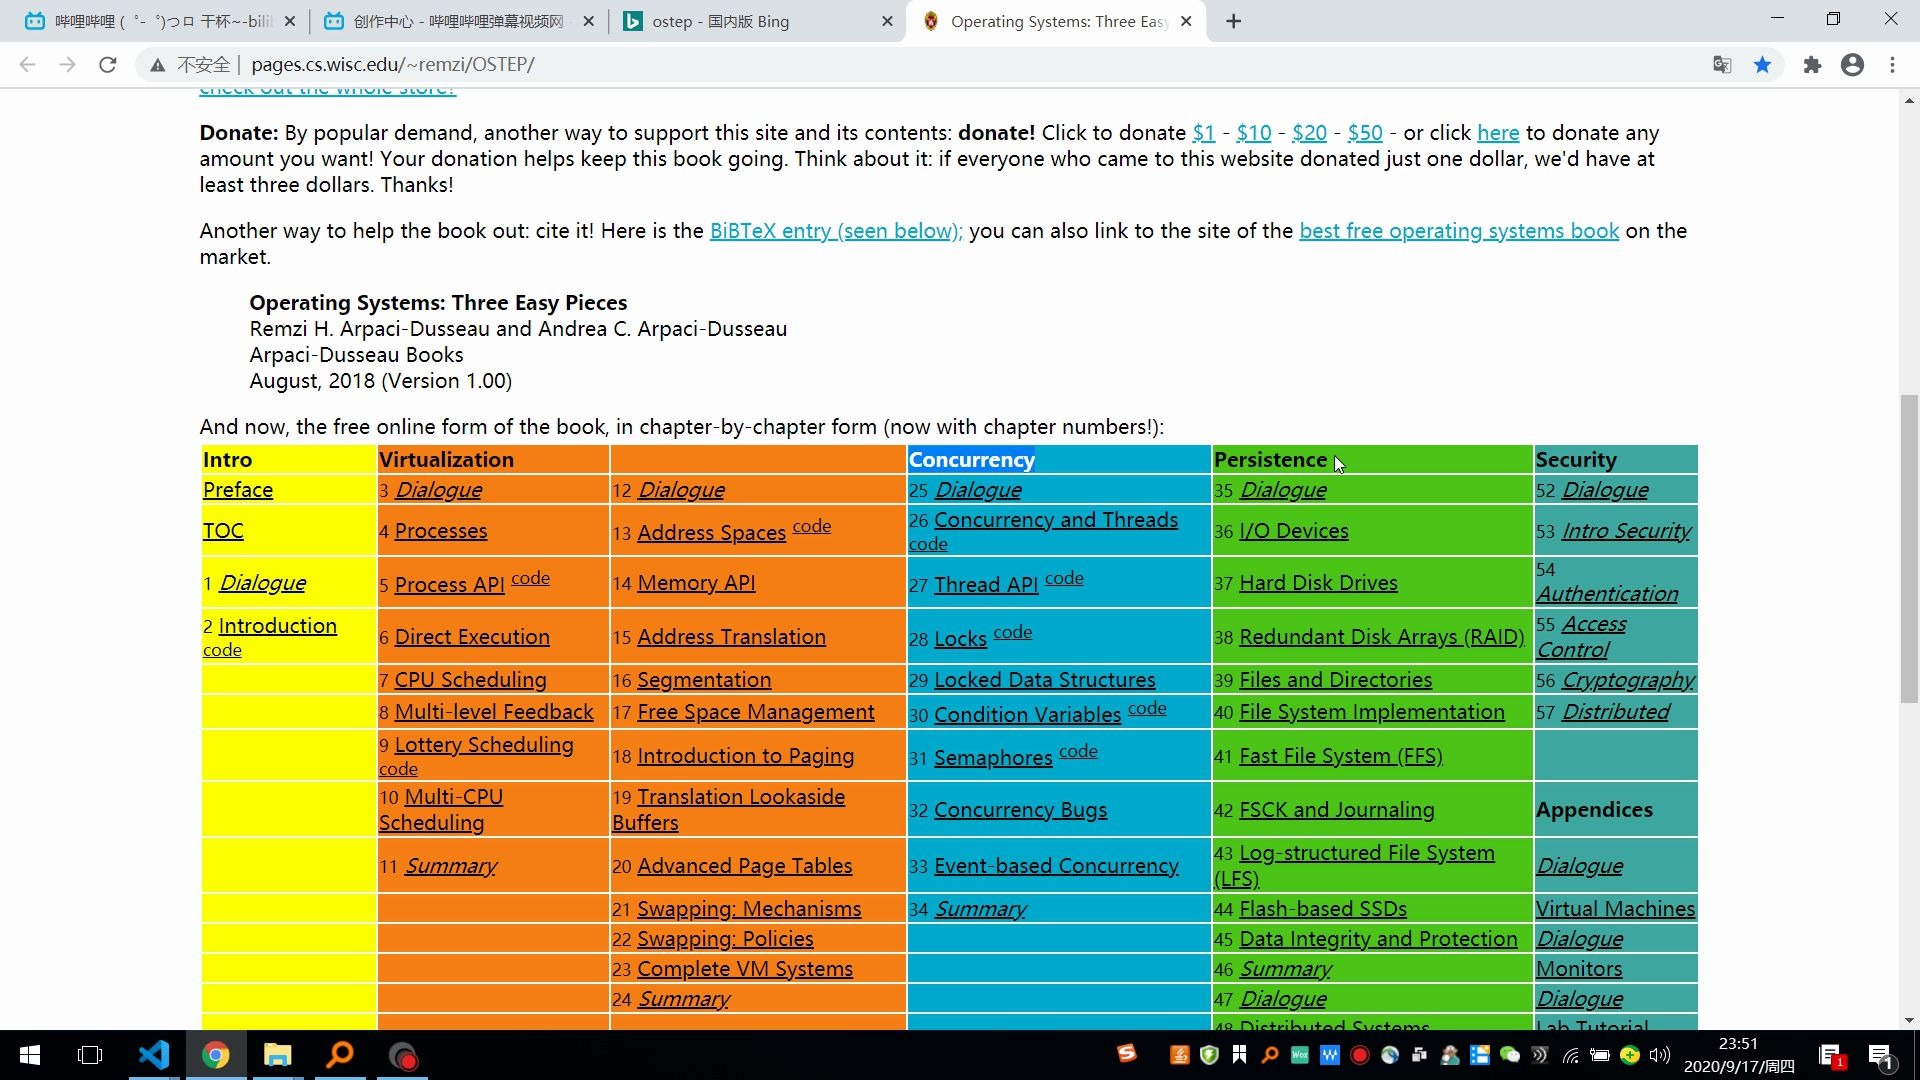Click the browser reload button
The height and width of the screenshot is (1080, 1920).
coord(108,65)
